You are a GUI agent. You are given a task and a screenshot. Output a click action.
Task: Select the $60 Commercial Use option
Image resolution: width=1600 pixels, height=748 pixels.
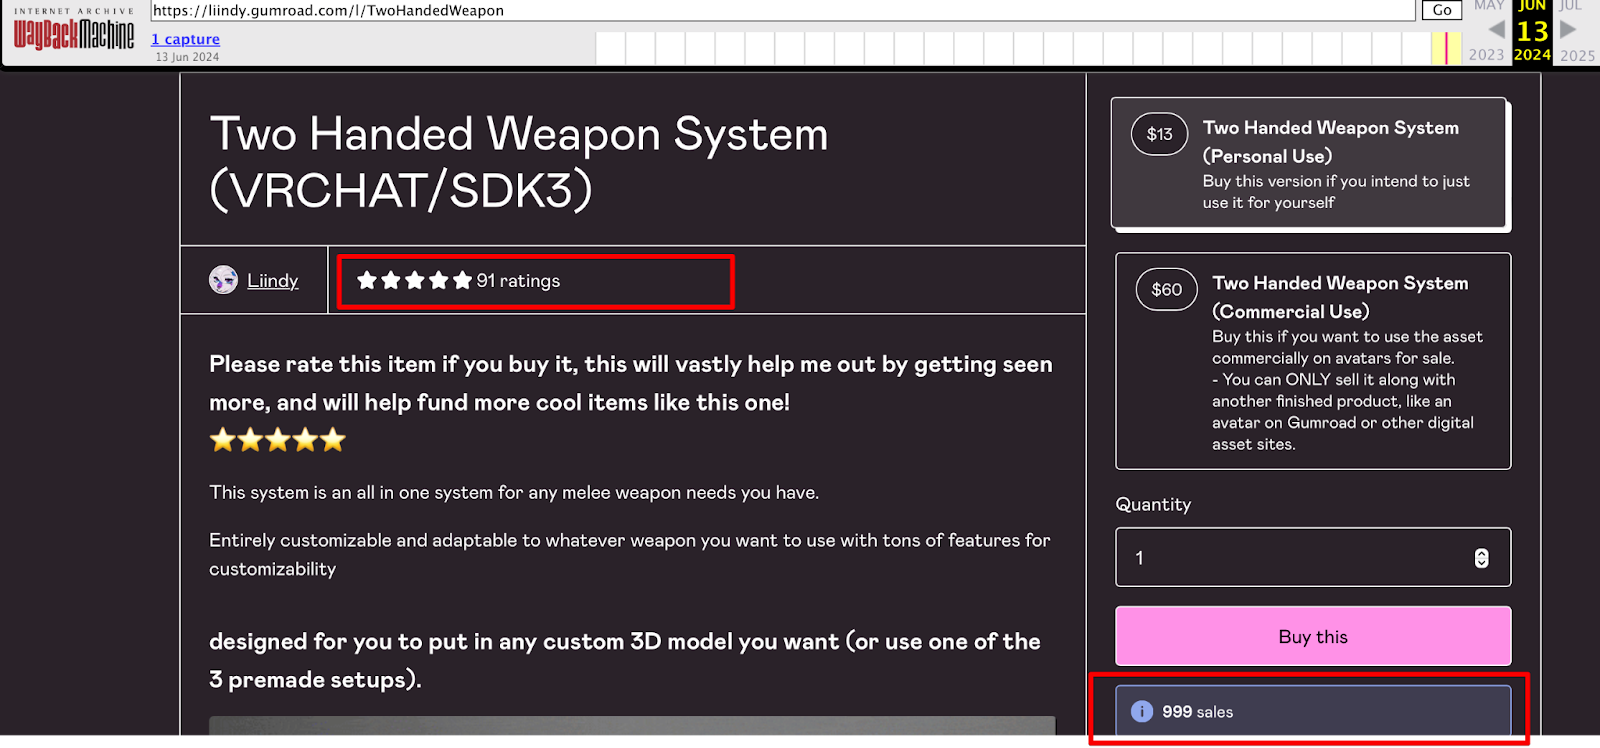click(1313, 361)
